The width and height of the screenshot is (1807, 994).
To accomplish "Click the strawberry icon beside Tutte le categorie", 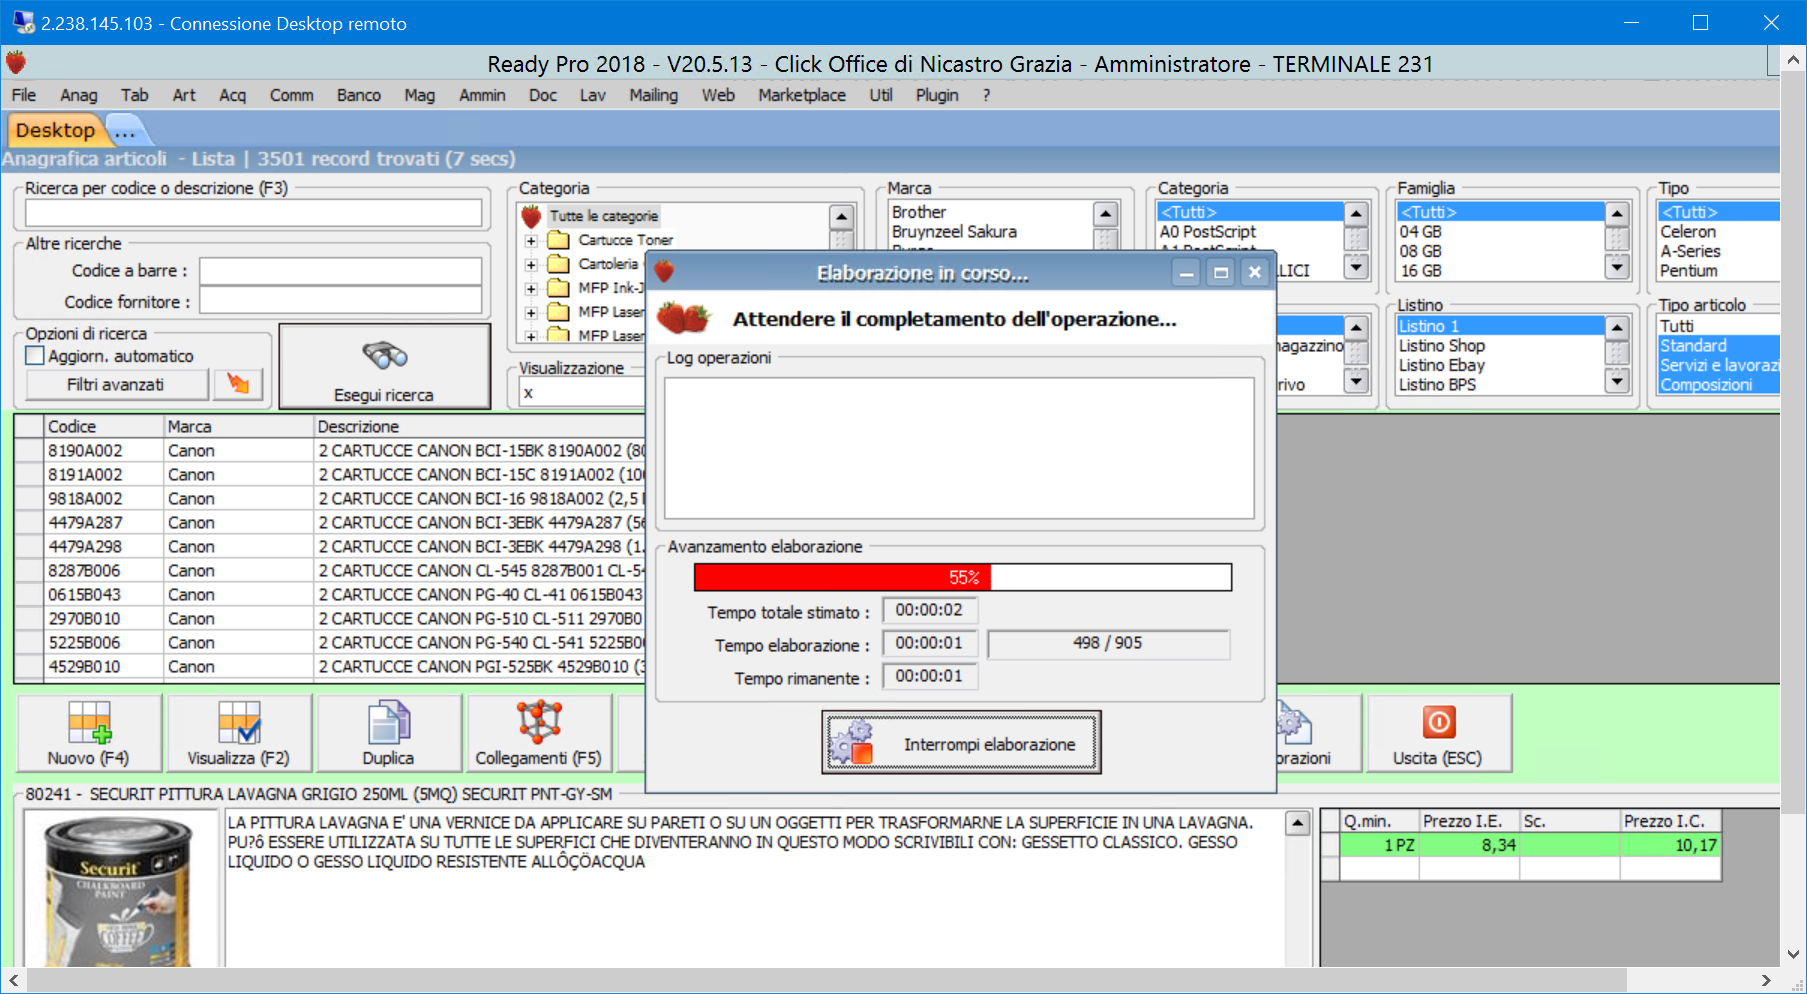I will pos(531,216).
